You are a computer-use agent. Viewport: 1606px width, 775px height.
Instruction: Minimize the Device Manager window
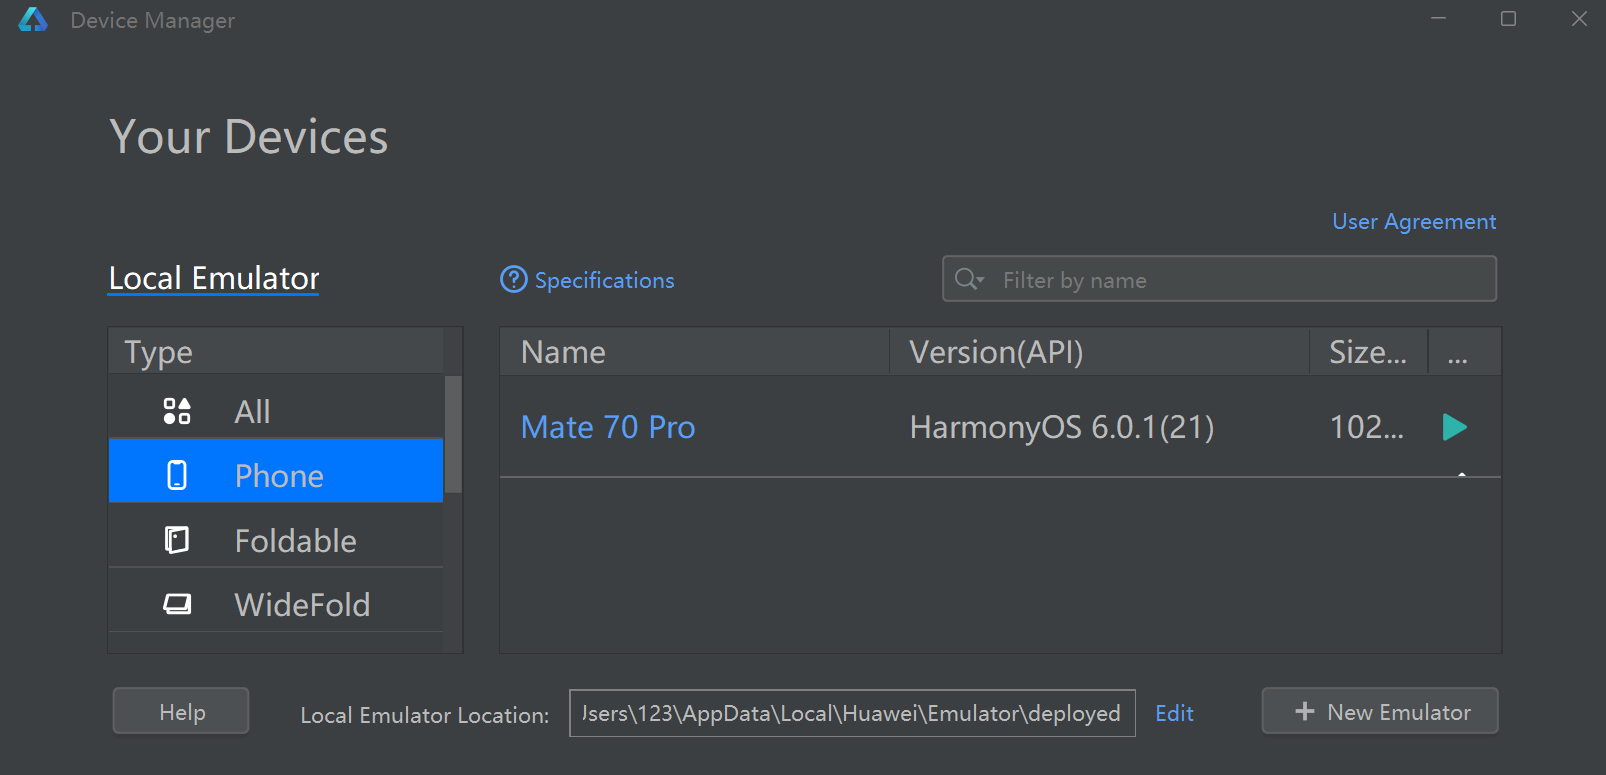[1438, 19]
